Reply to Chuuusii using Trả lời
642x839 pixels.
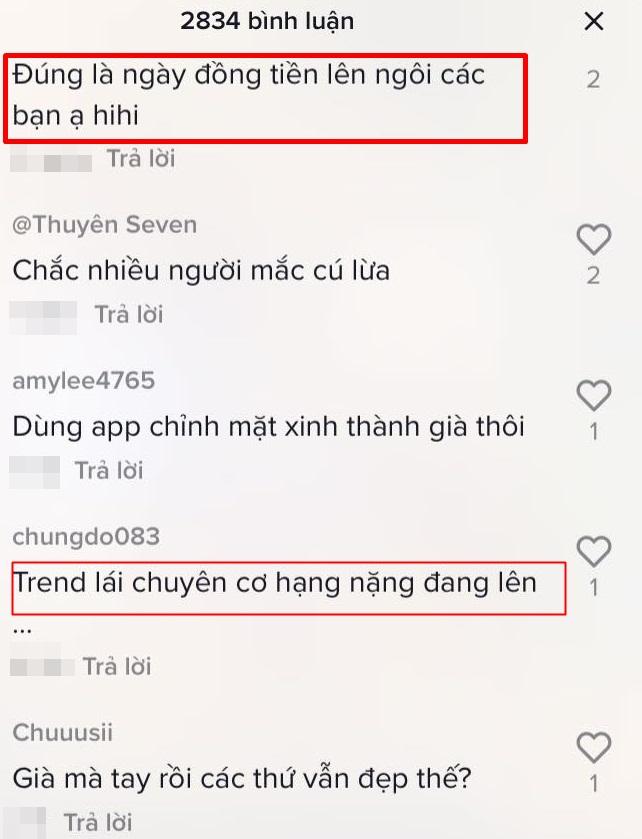pyautogui.click(x=98, y=822)
